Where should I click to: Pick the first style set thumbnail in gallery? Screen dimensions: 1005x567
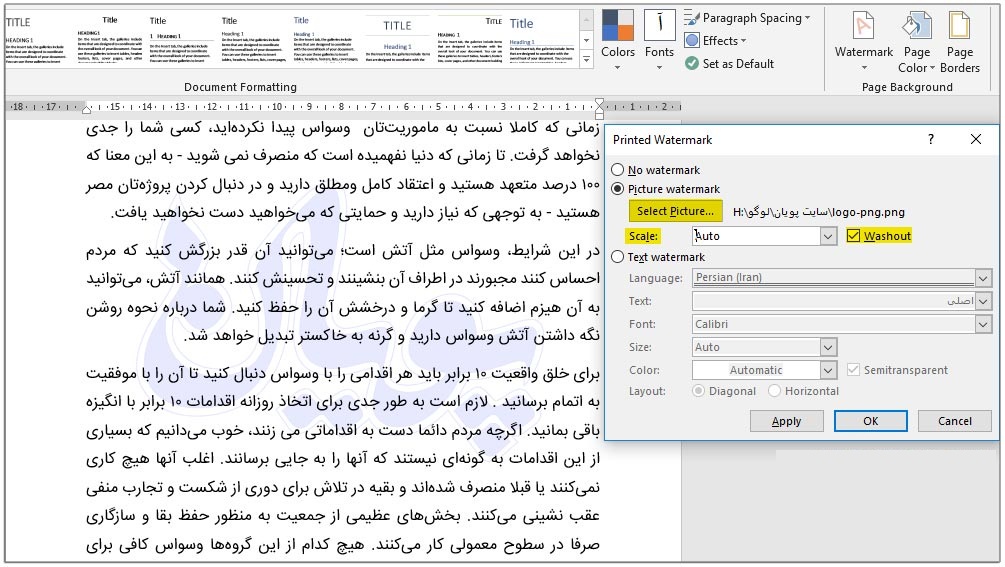tap(38, 40)
